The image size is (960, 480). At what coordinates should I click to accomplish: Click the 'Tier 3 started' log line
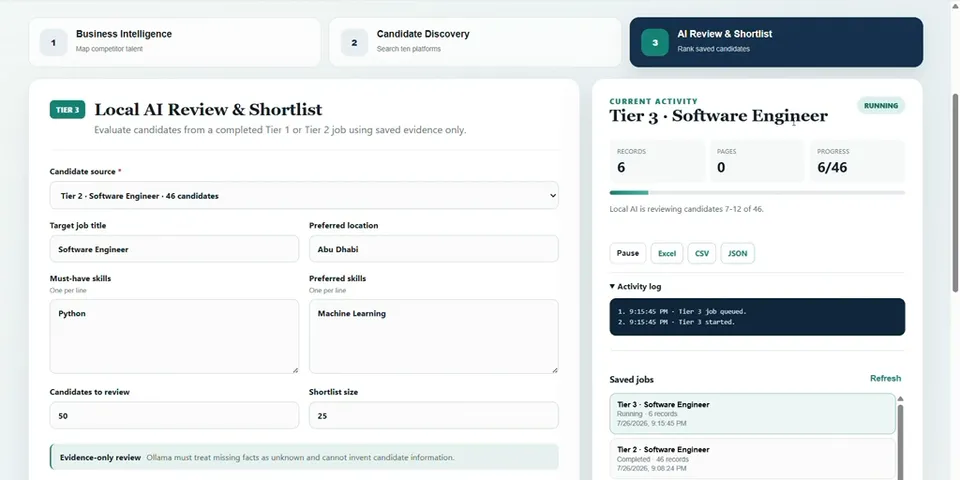(677, 322)
